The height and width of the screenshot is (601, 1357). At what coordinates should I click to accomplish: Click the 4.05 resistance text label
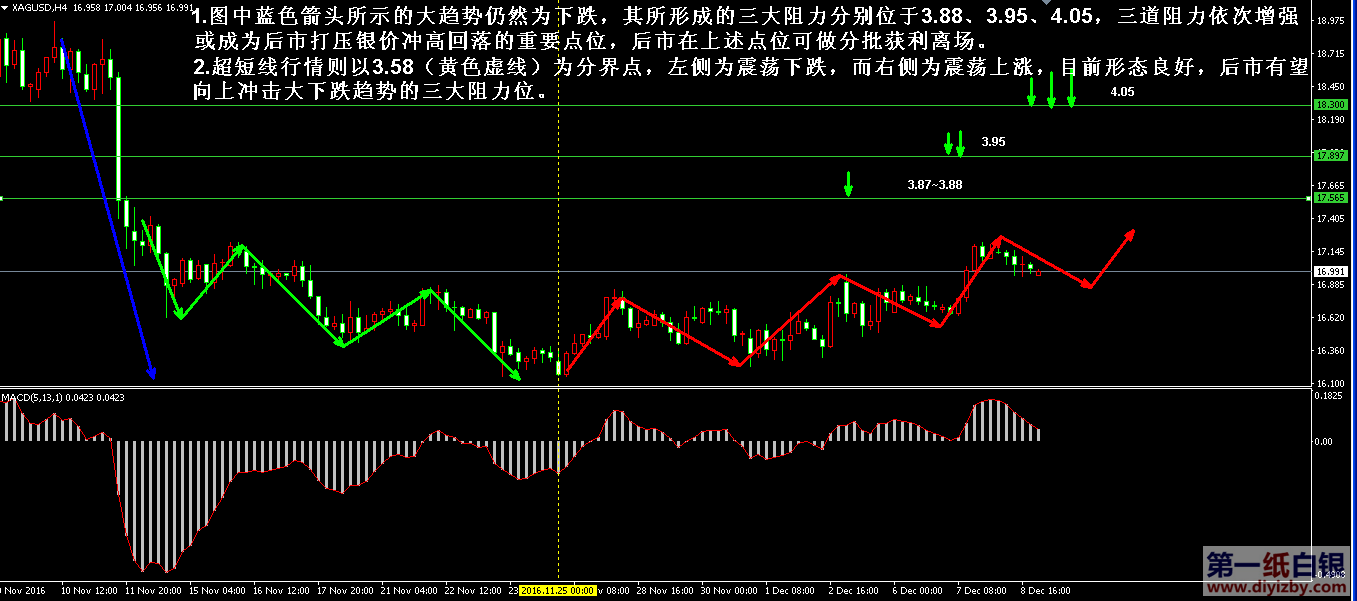[x=1122, y=92]
